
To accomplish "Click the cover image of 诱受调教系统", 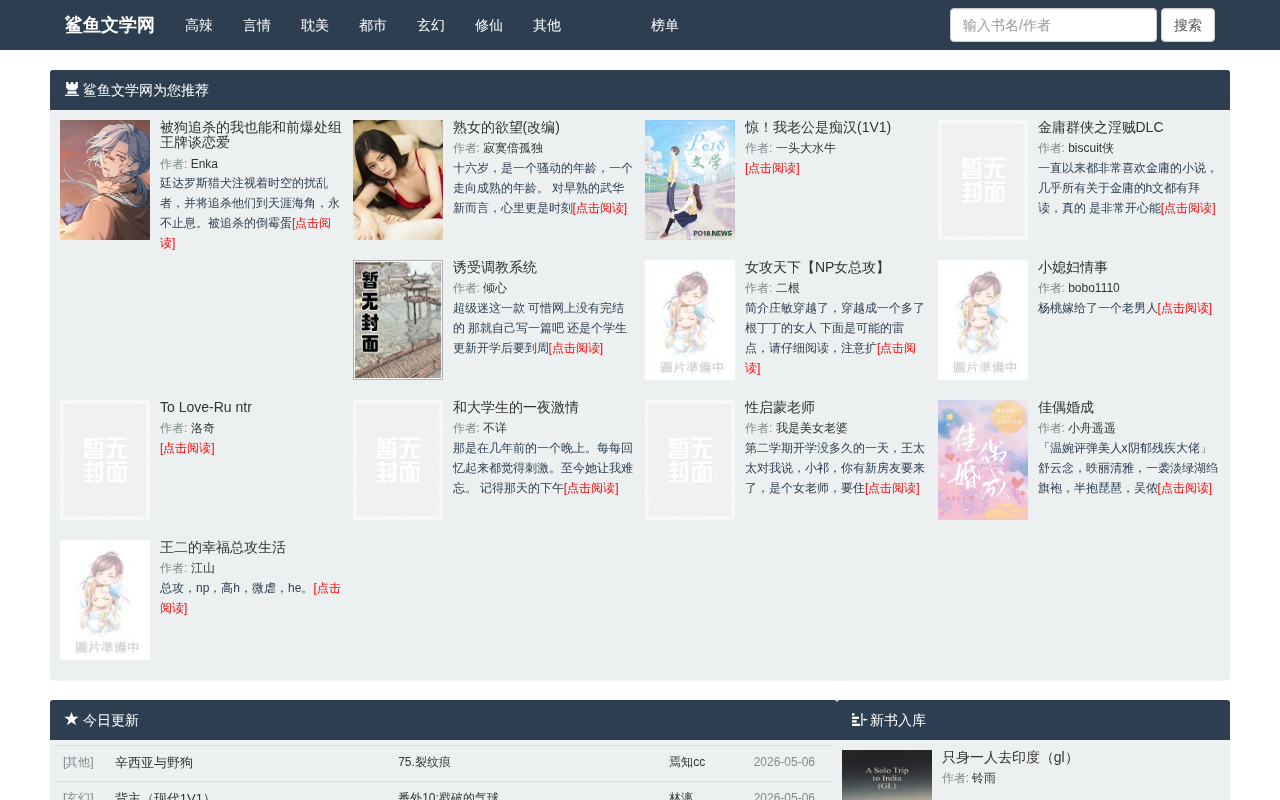I will tap(398, 320).
